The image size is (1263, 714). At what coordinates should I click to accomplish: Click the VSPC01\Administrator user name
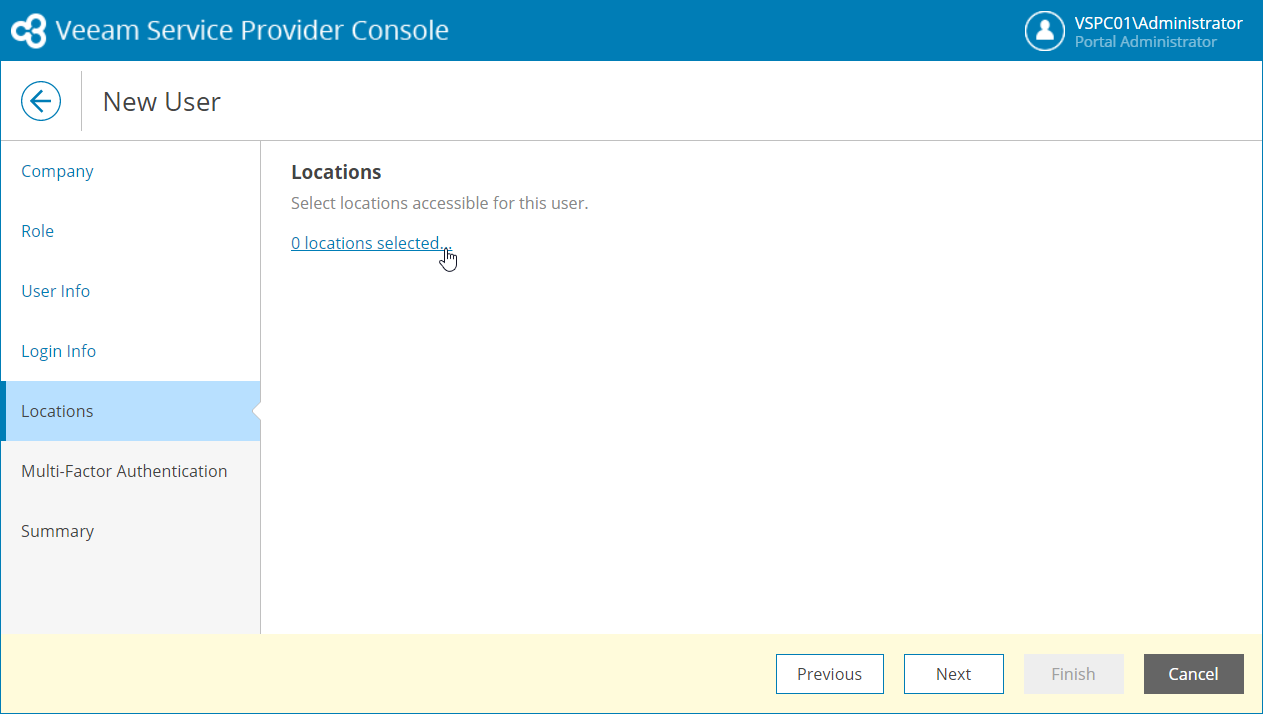coord(1159,23)
